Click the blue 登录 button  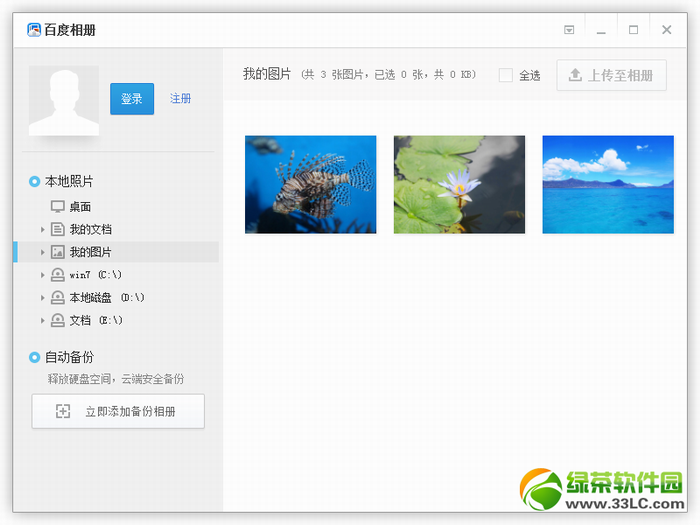coord(132,99)
